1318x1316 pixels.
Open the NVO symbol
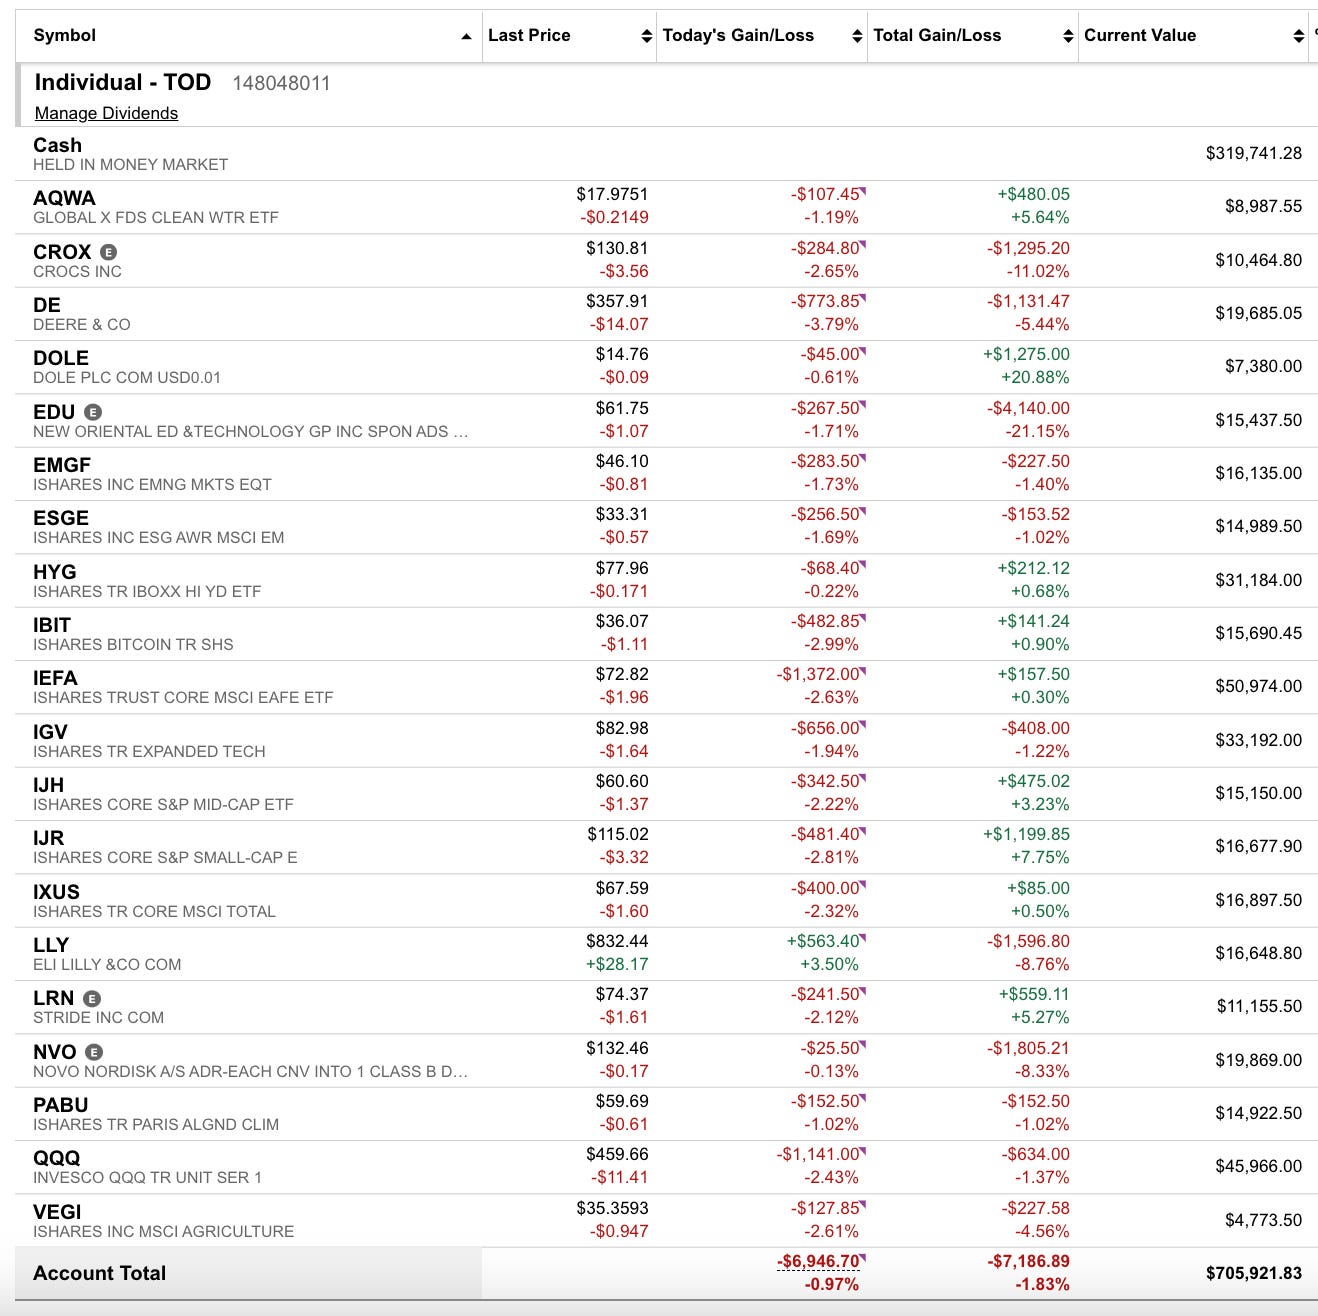click(55, 1052)
